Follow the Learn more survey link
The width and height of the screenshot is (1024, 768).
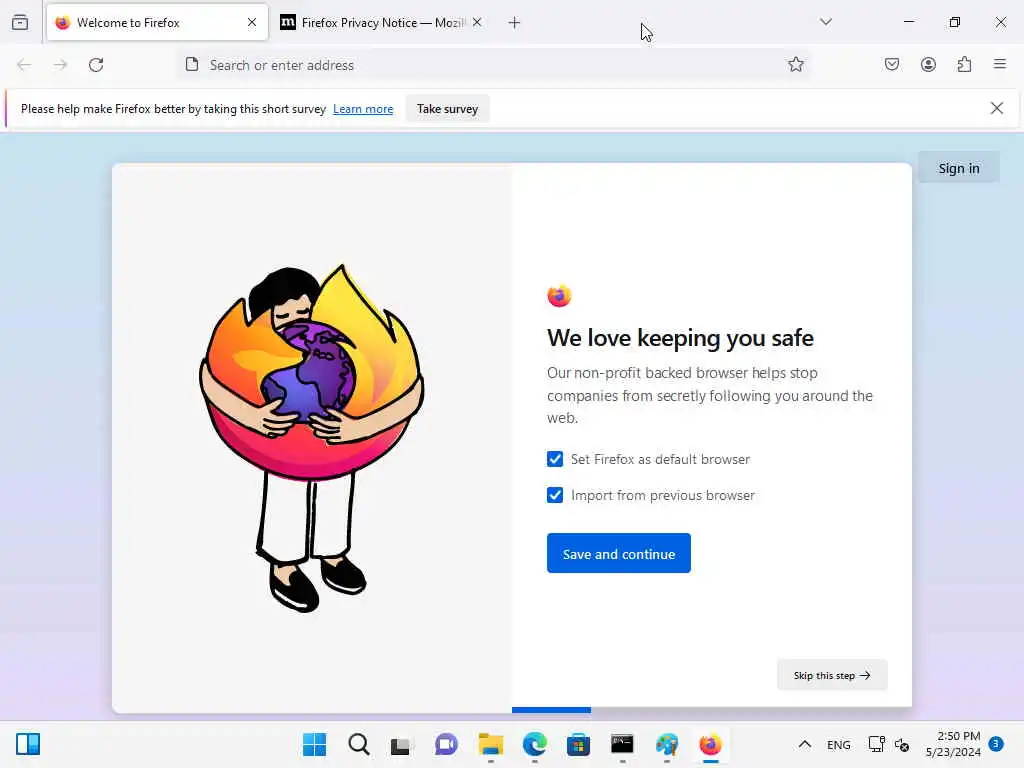[x=363, y=109]
